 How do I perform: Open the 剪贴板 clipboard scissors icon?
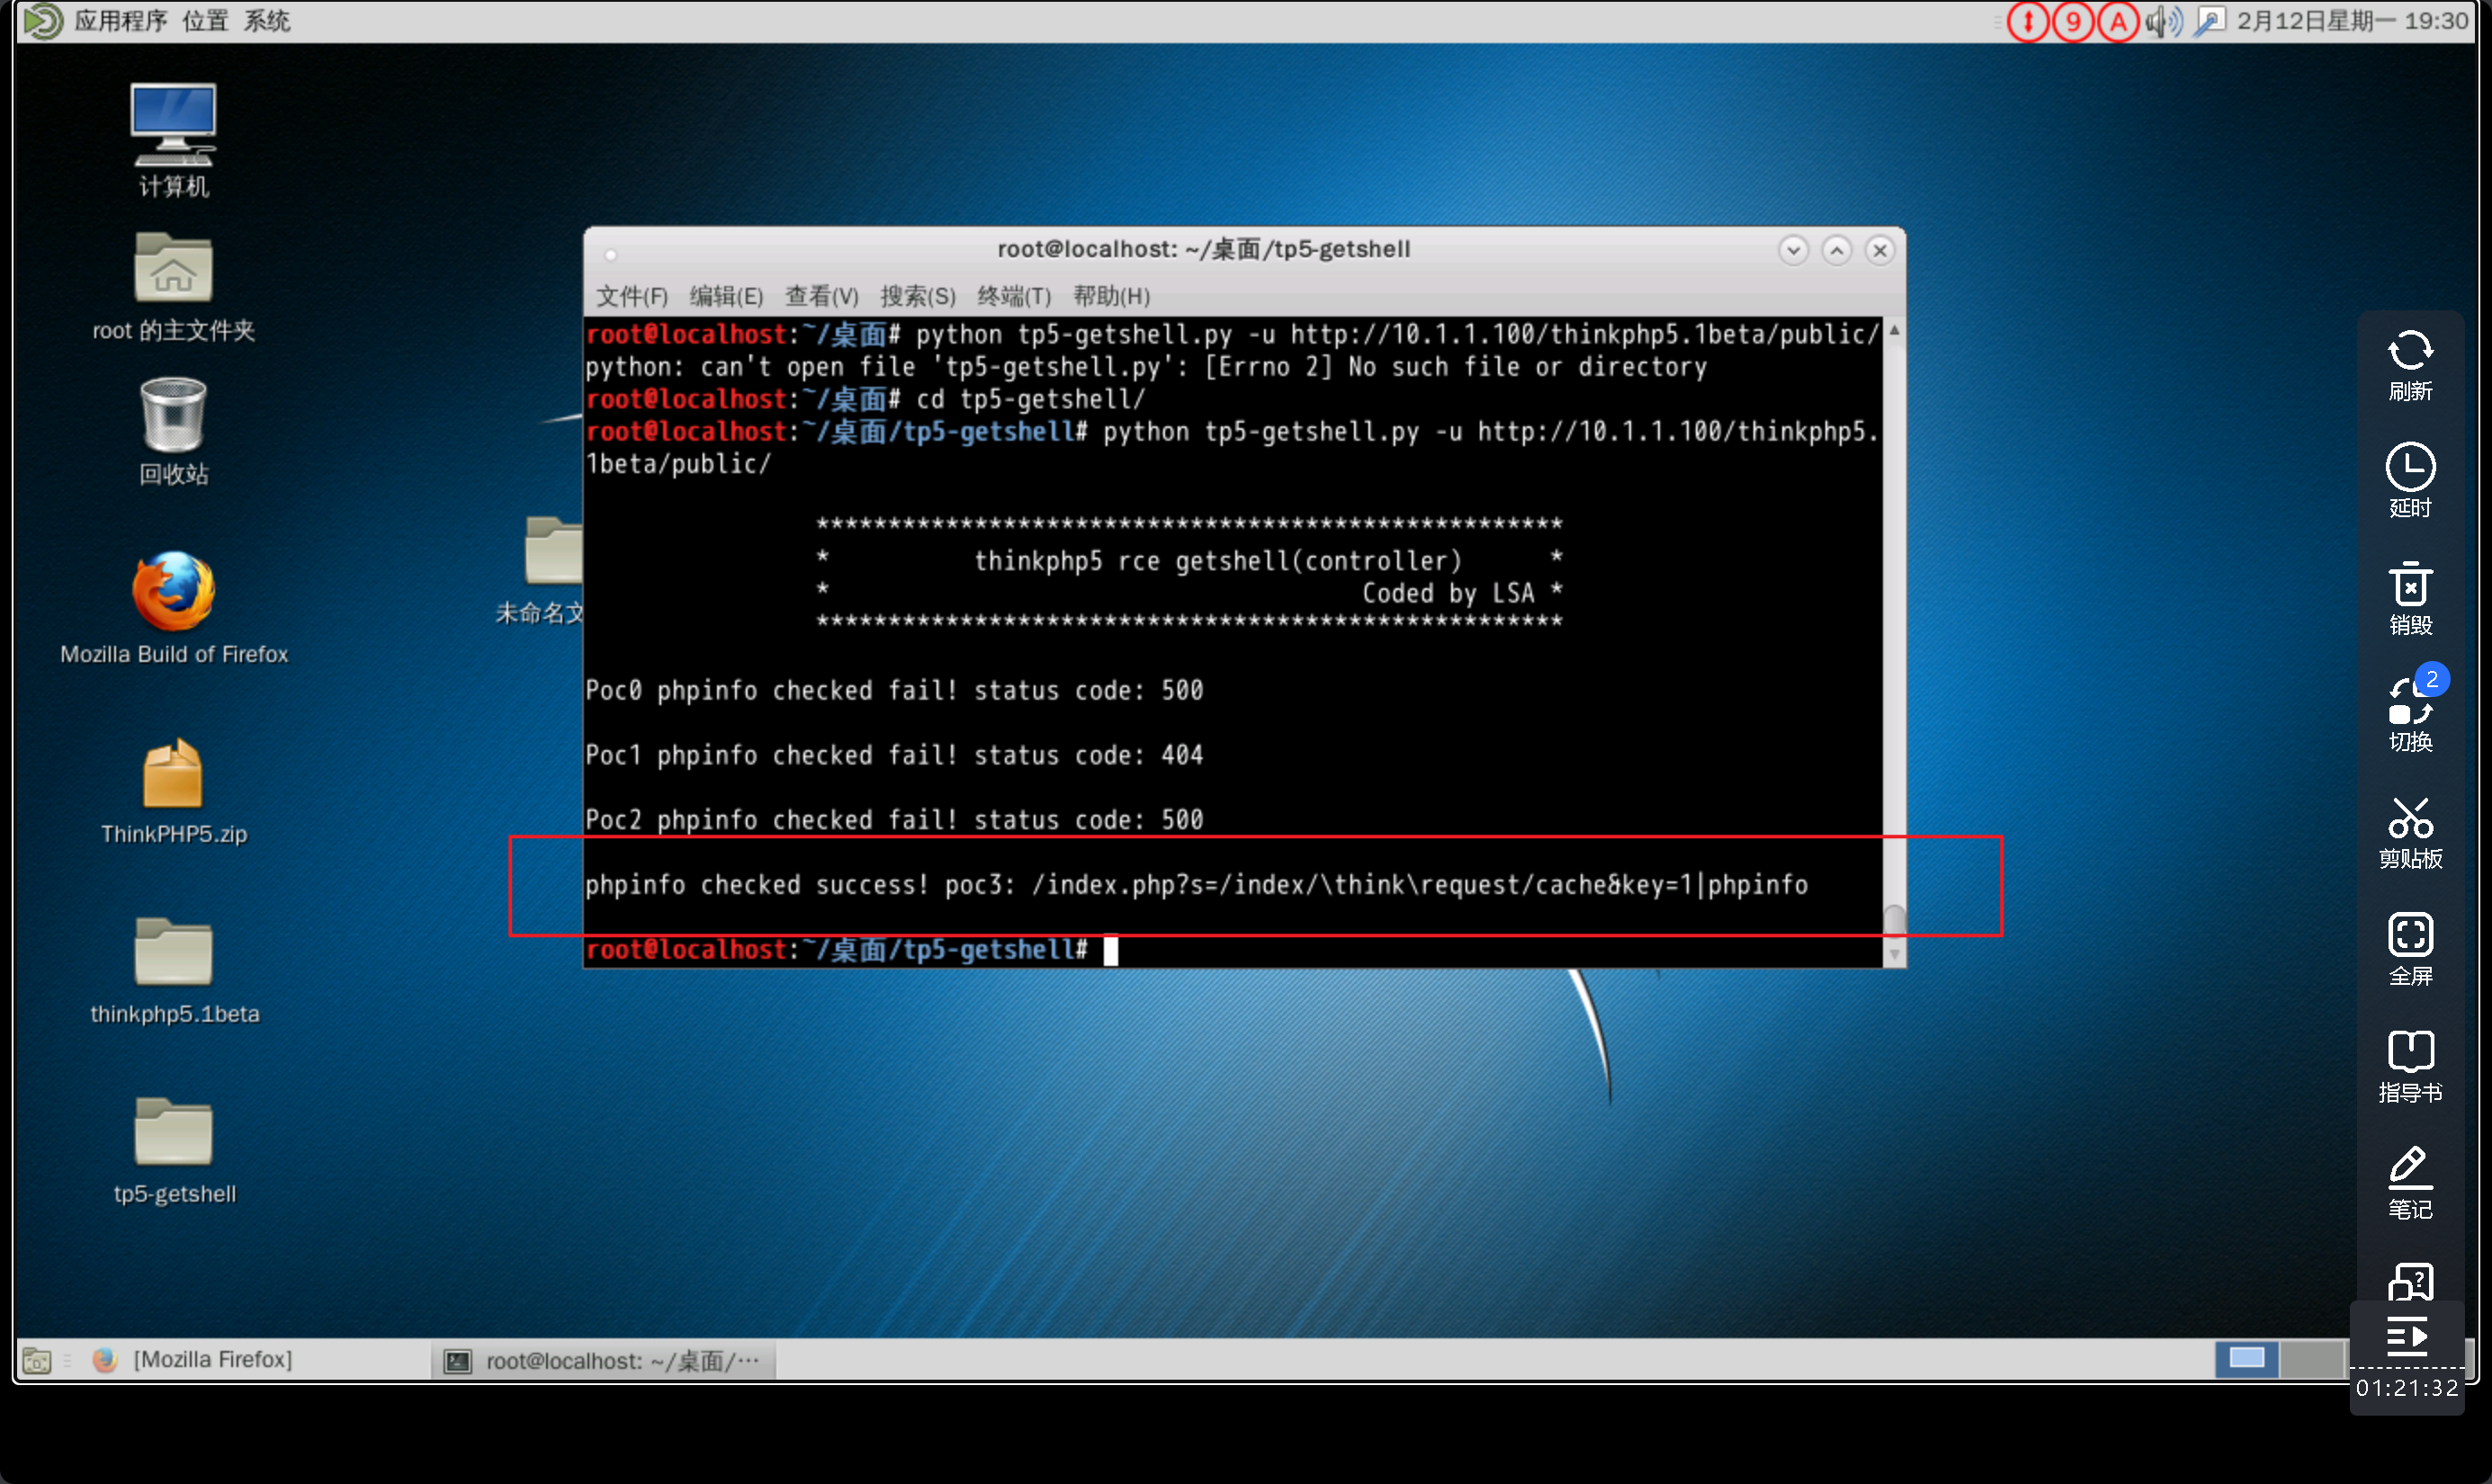[2409, 820]
